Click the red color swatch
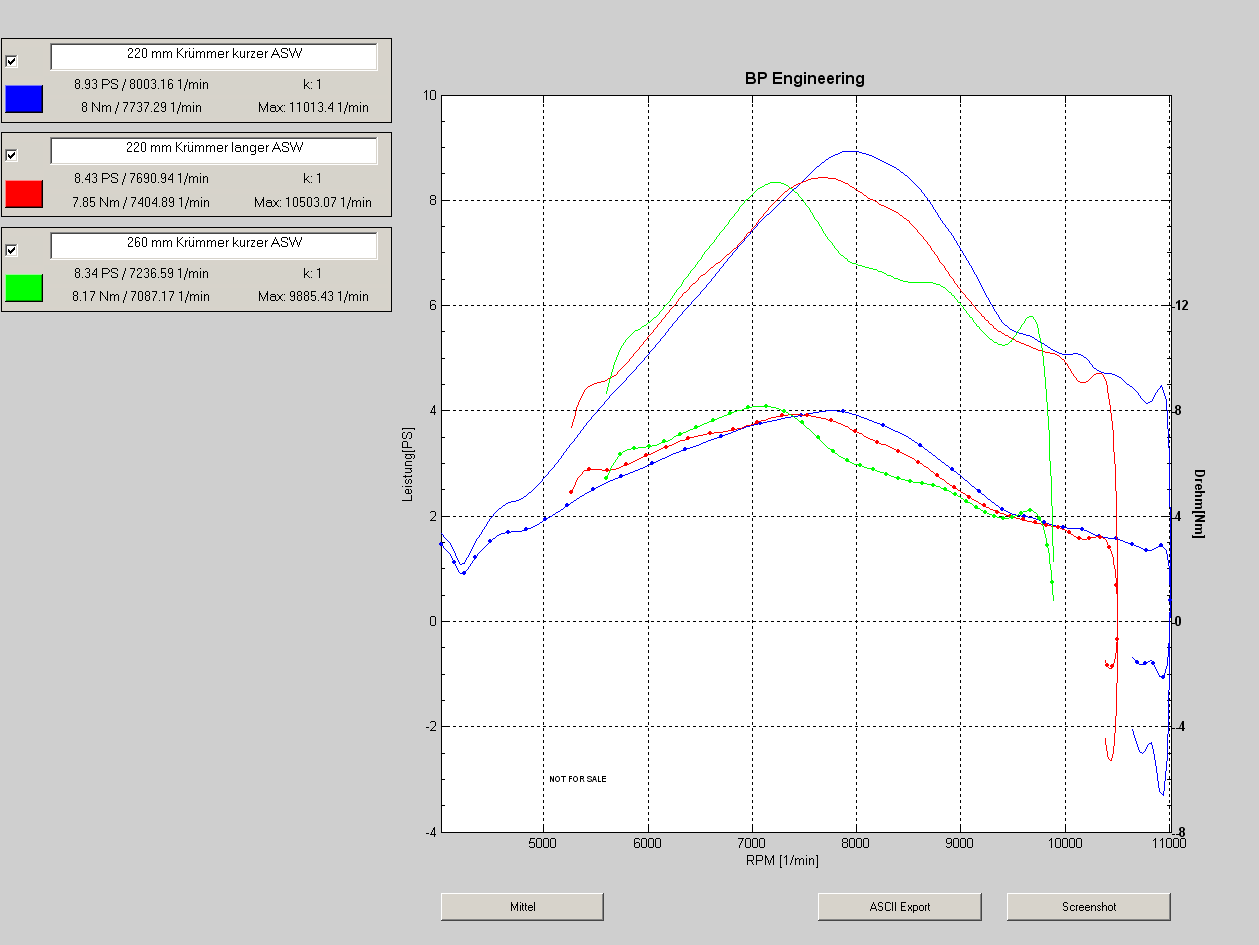This screenshot has height=945, width=1259. [x=24, y=194]
